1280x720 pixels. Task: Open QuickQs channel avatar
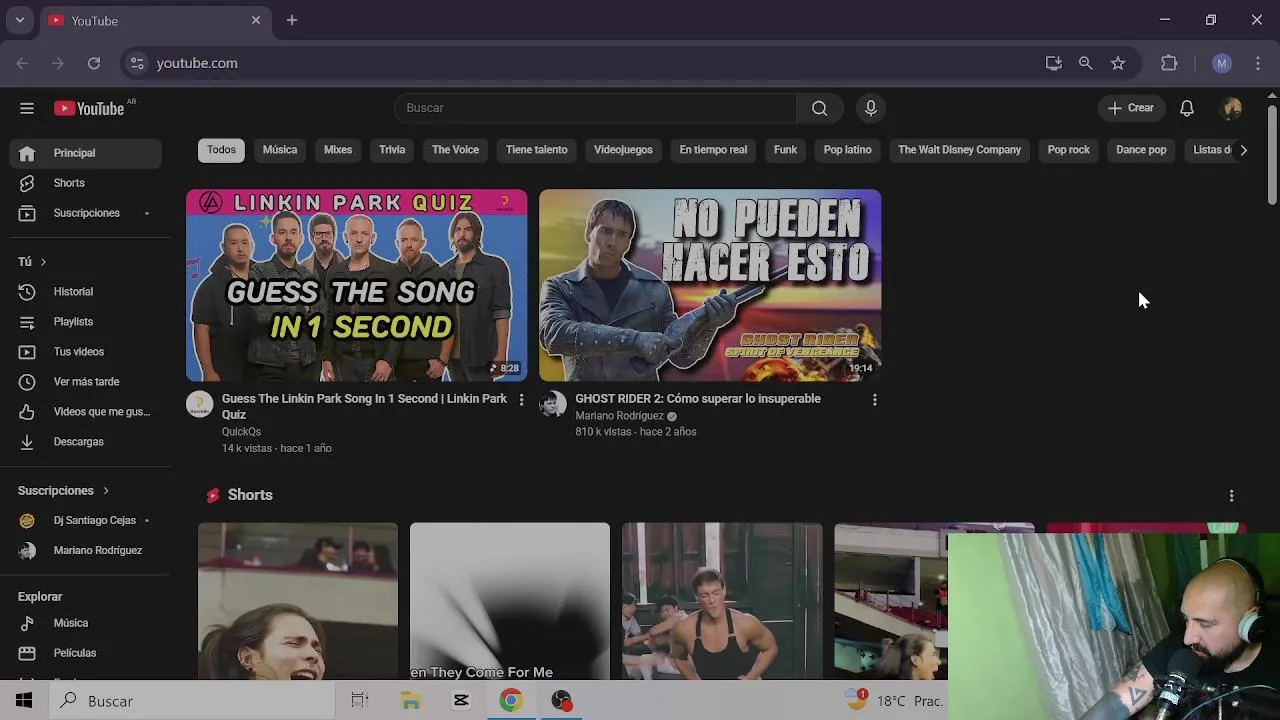click(200, 404)
